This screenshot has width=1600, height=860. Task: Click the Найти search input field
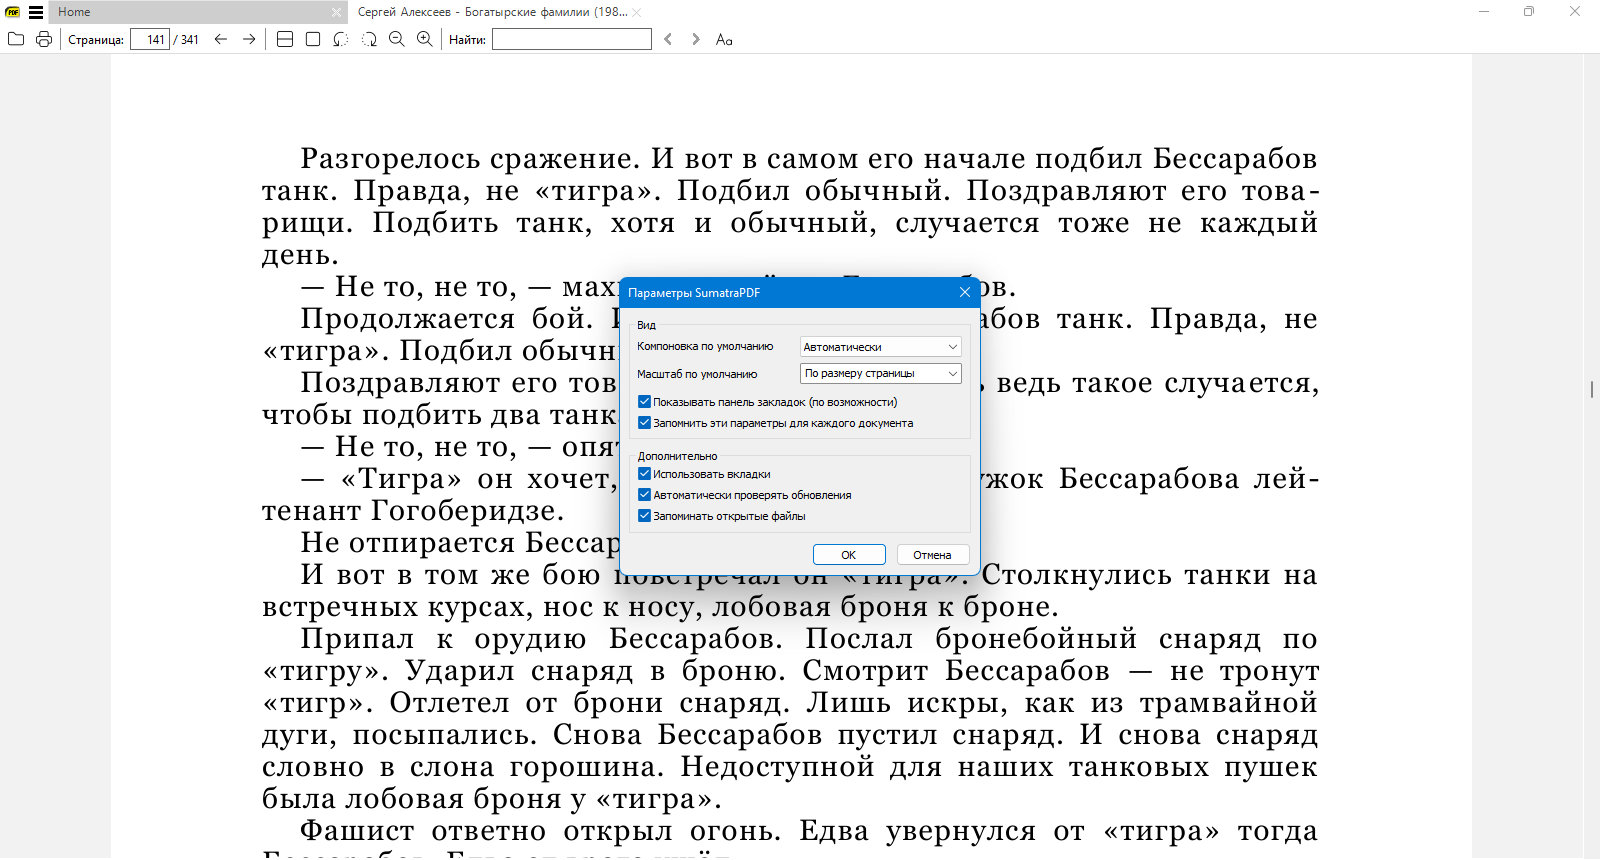[572, 39]
